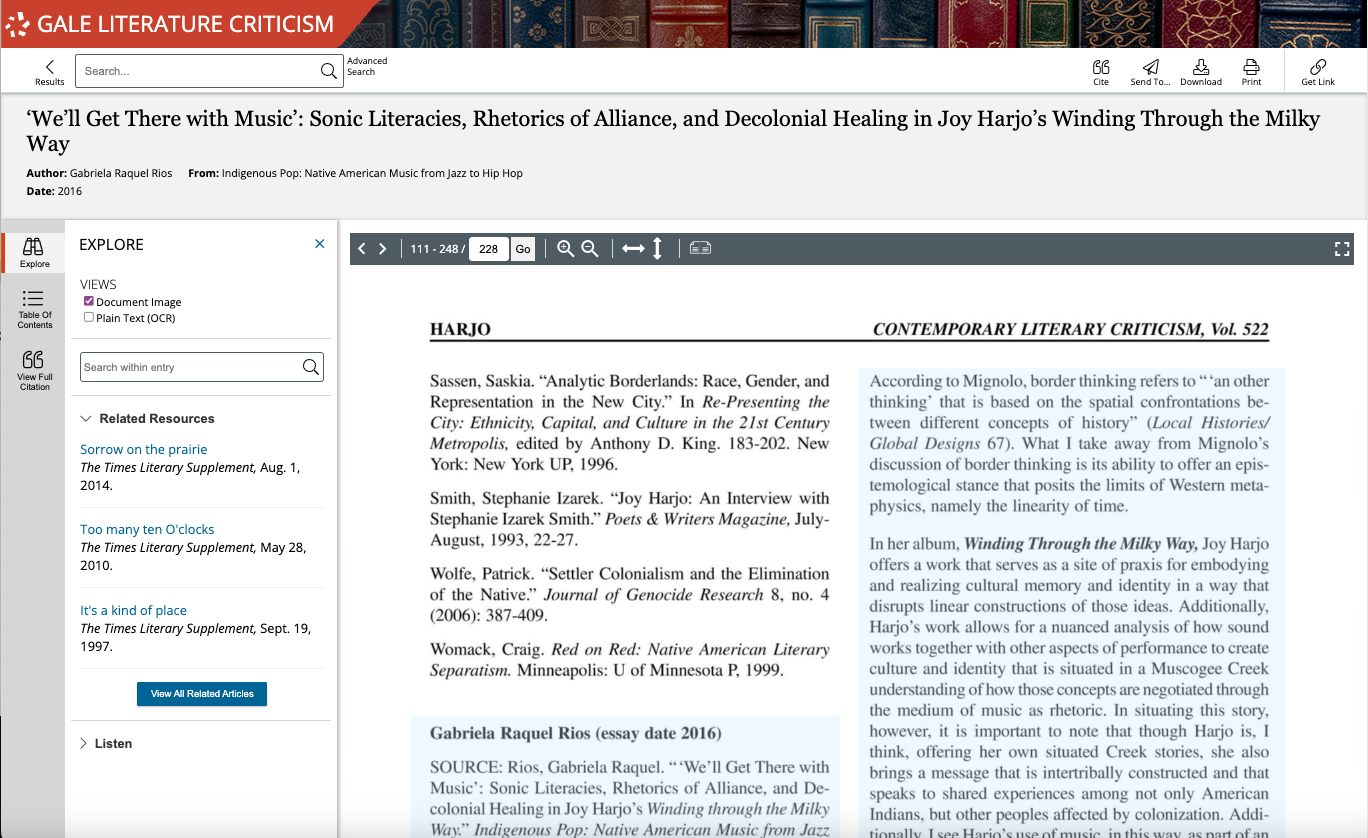Close the Explore panel
This screenshot has width=1368, height=838.
pyautogui.click(x=320, y=244)
